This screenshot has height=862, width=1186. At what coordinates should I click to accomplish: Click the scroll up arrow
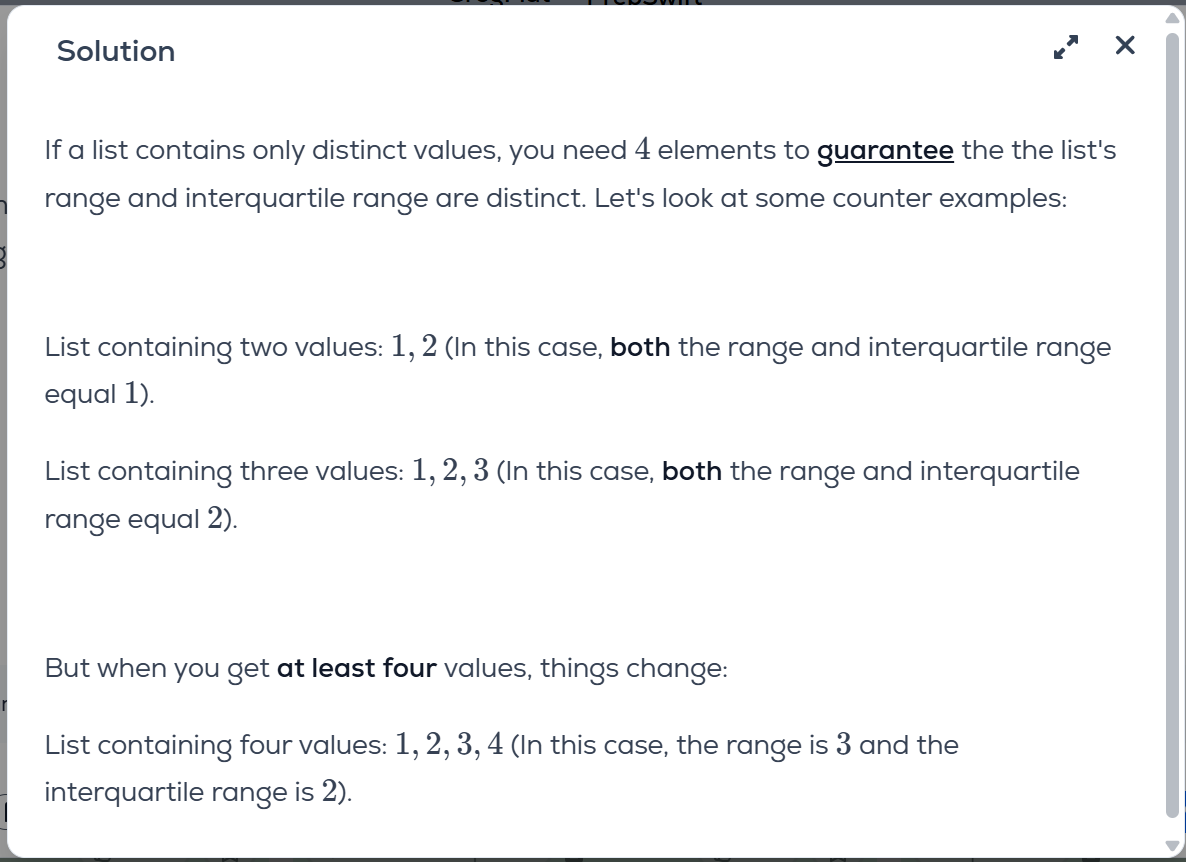point(1174,17)
